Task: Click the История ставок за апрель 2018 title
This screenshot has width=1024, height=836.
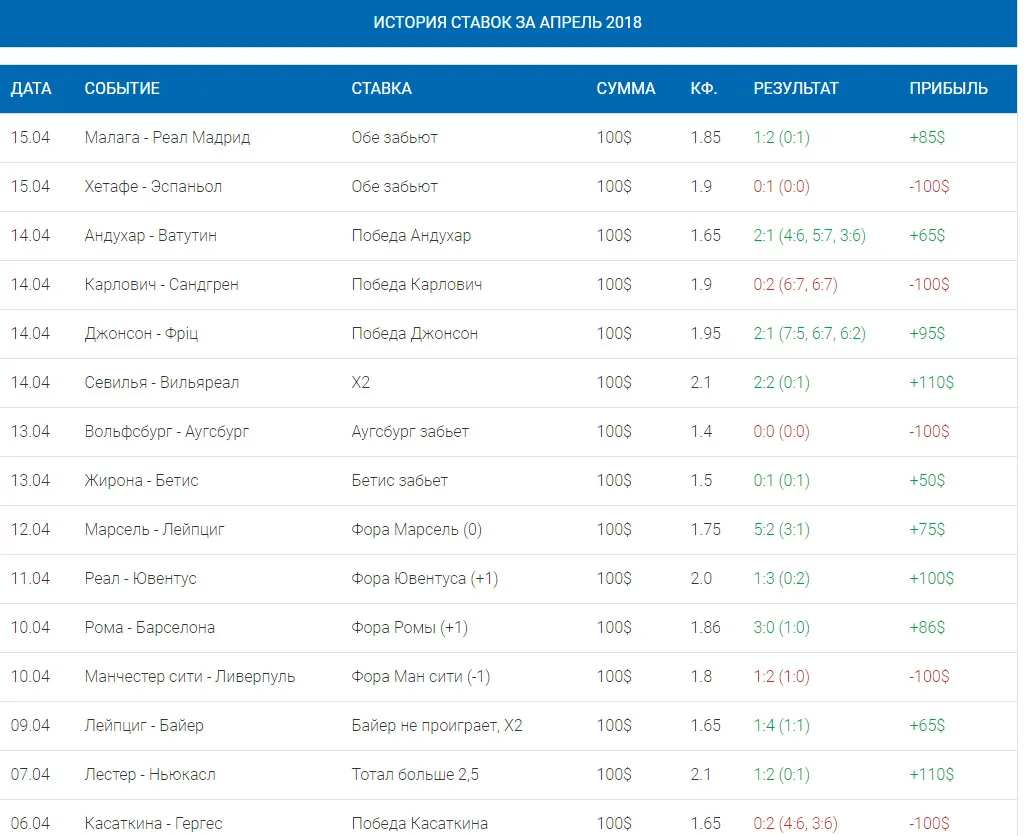Action: click(507, 22)
